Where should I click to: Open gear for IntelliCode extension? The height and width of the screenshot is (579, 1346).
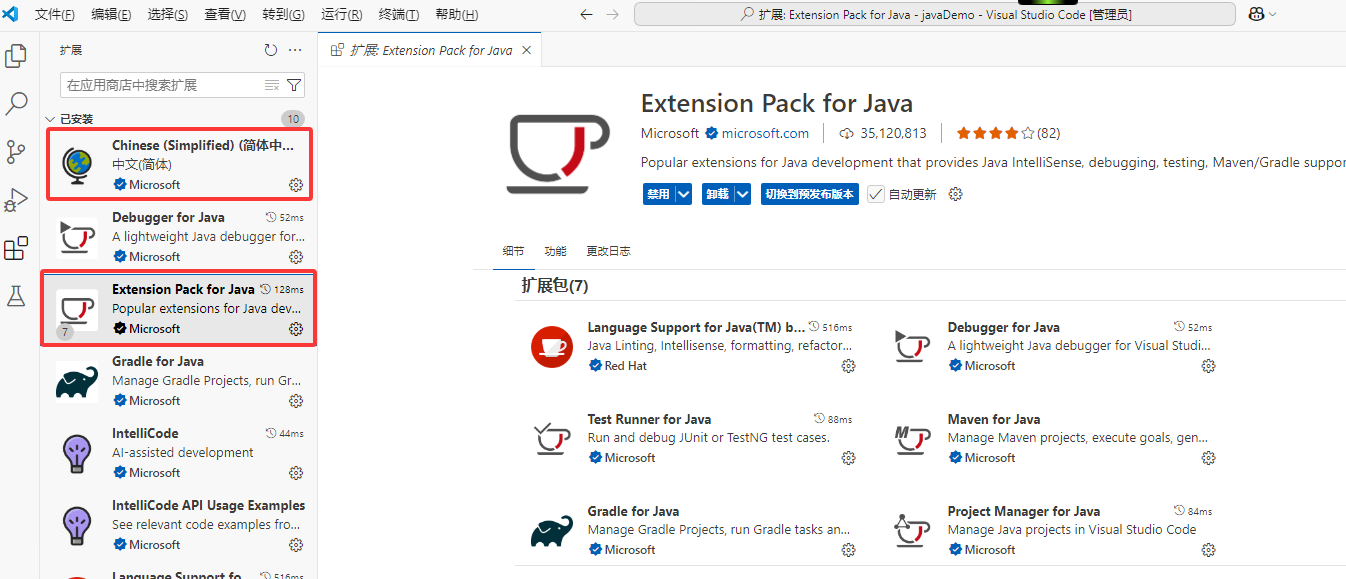pyautogui.click(x=296, y=473)
